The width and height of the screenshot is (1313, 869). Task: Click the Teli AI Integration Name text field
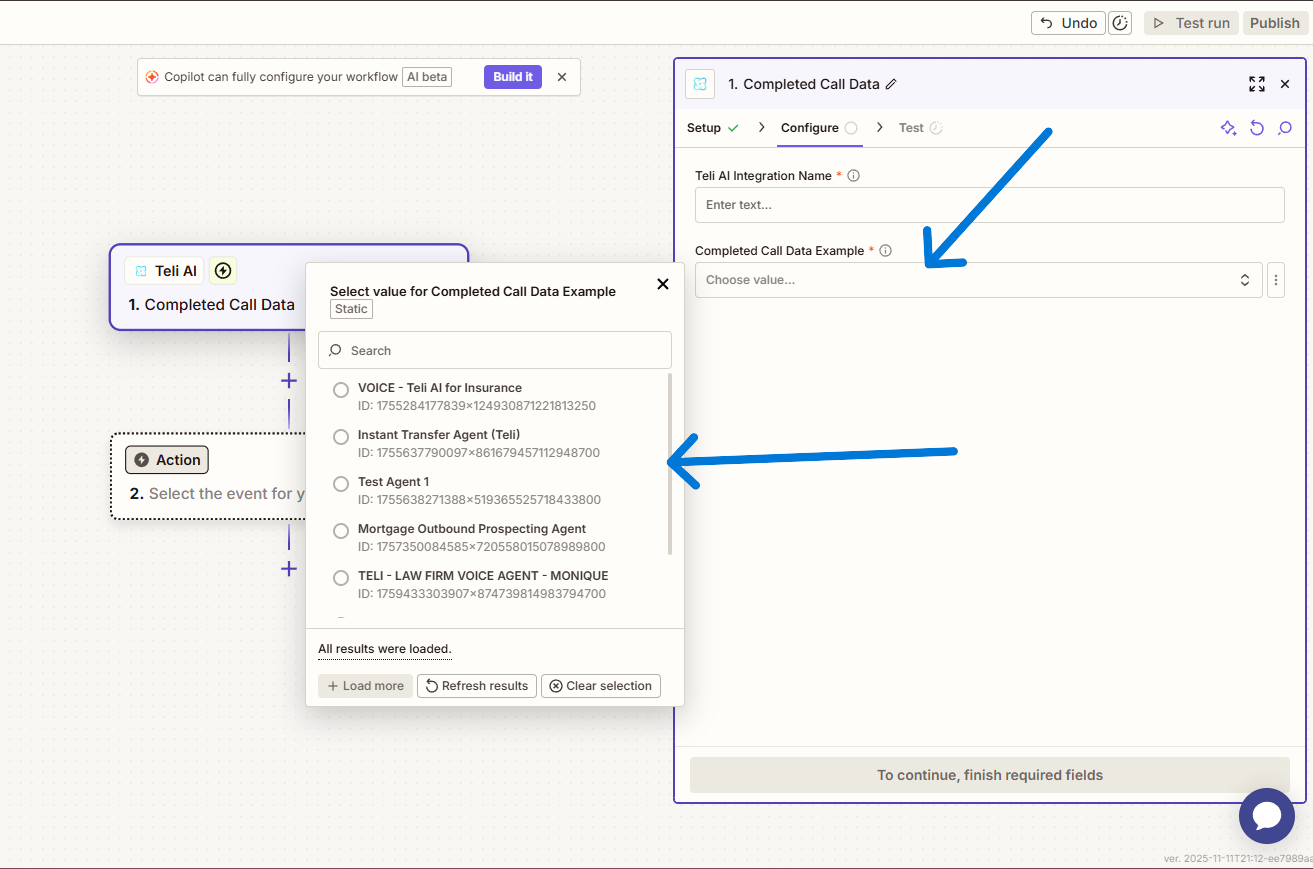(990, 205)
